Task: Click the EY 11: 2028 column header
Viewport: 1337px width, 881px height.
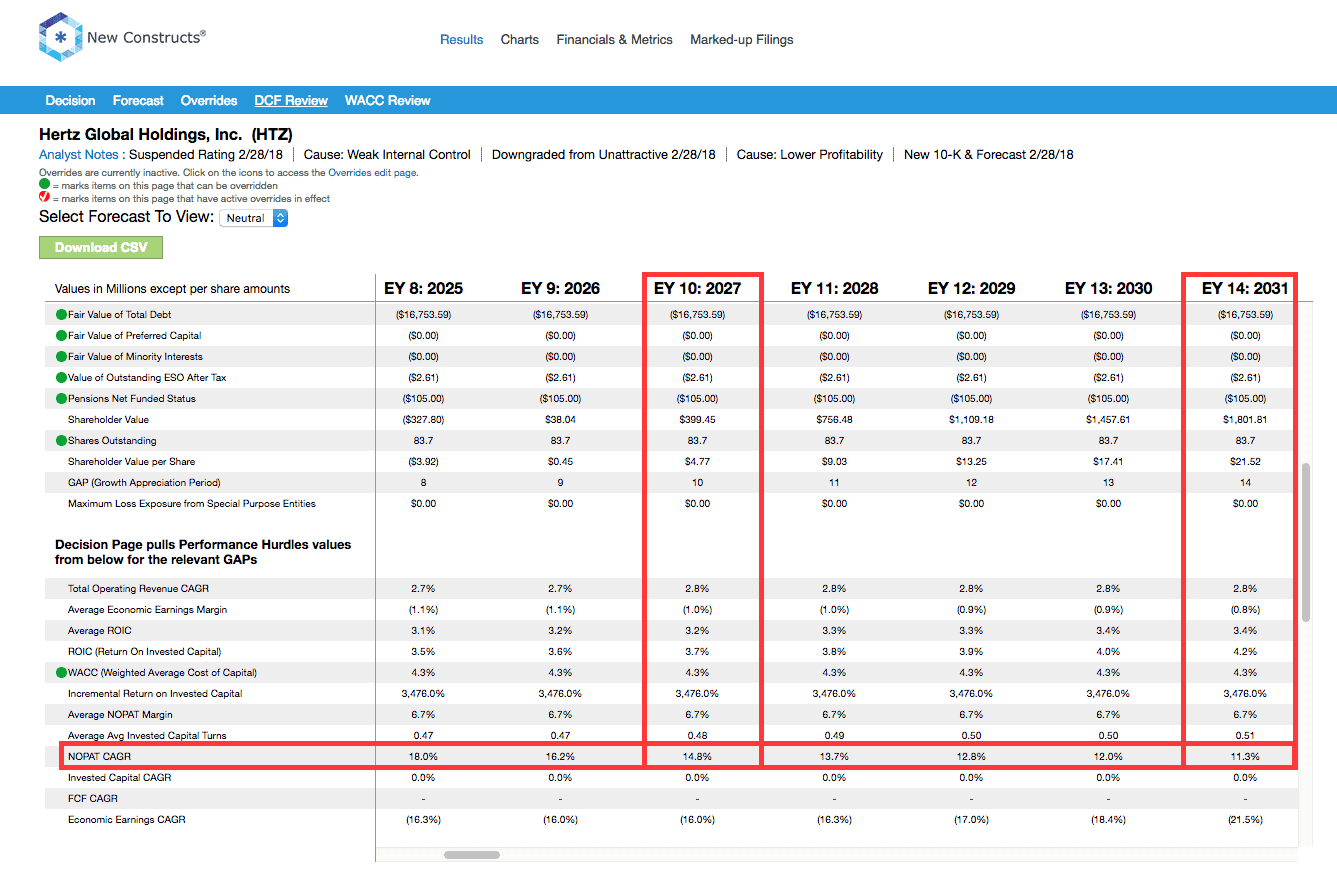Action: click(x=834, y=288)
